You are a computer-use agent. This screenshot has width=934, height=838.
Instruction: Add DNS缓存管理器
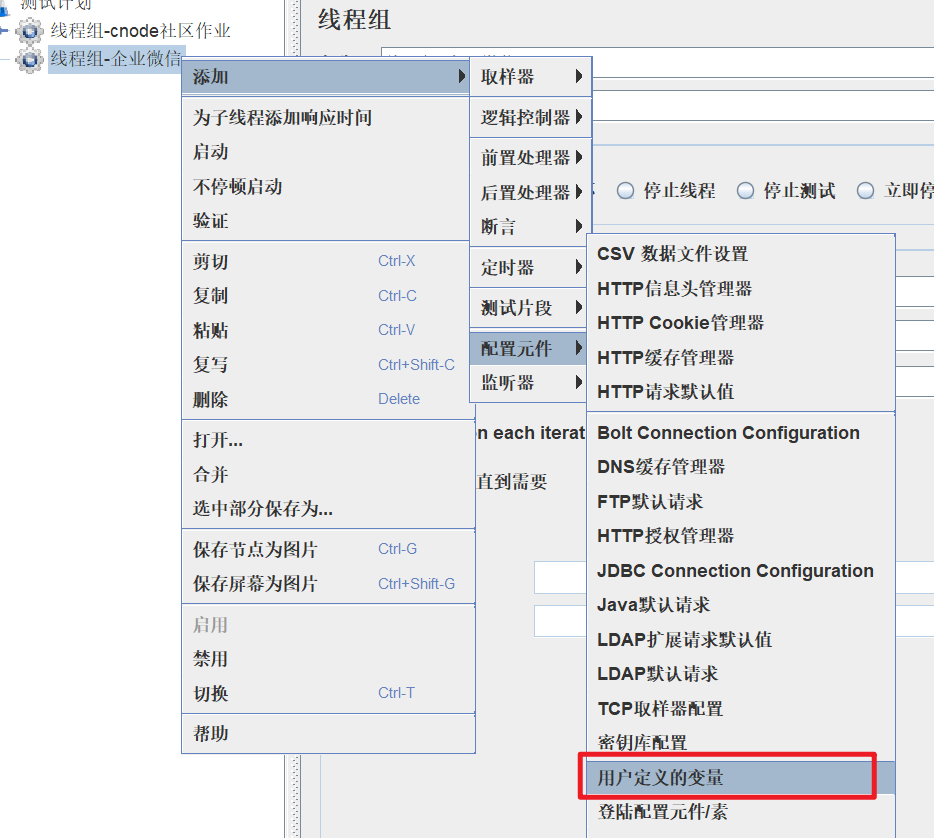click(x=741, y=467)
